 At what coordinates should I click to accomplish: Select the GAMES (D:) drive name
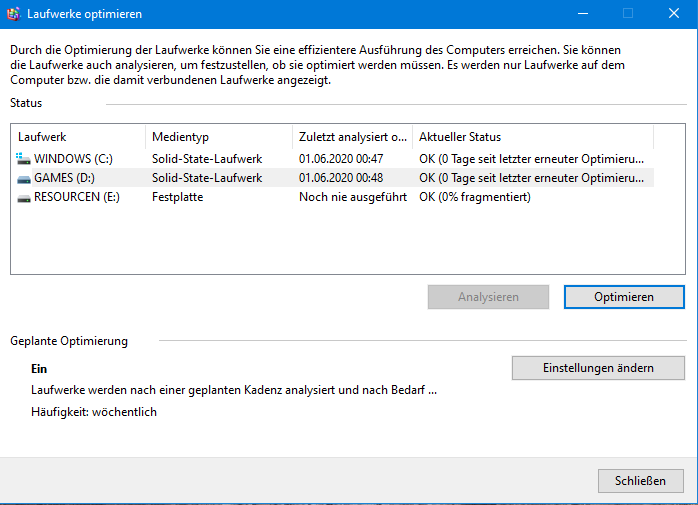click(65, 178)
